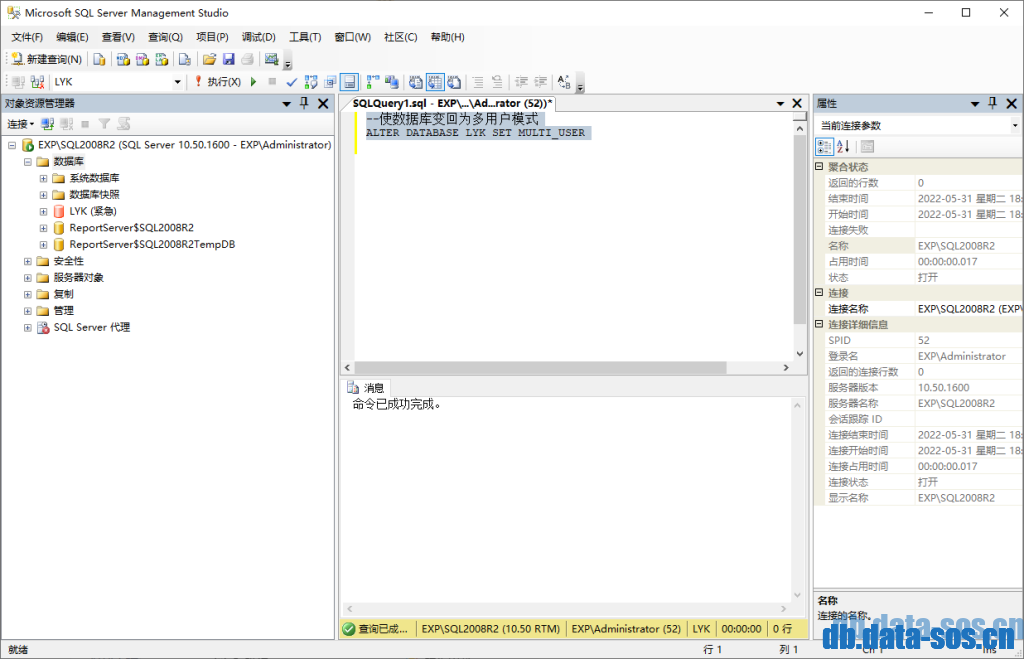Select ReportServer$SQL2008R2 database
1024x659 pixels.
[131, 228]
